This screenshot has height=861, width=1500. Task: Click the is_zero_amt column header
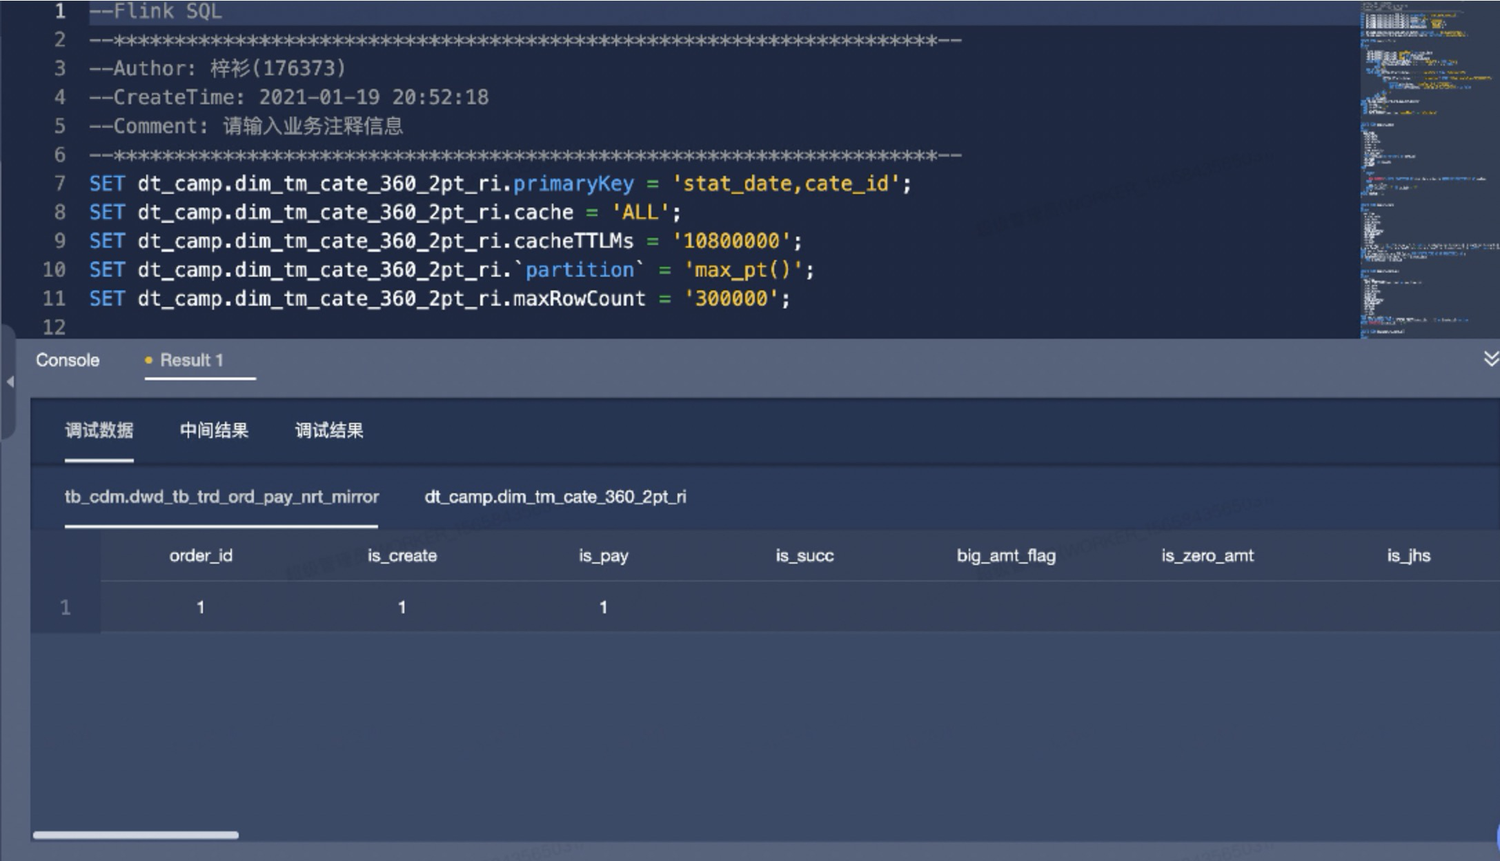[x=1207, y=556]
